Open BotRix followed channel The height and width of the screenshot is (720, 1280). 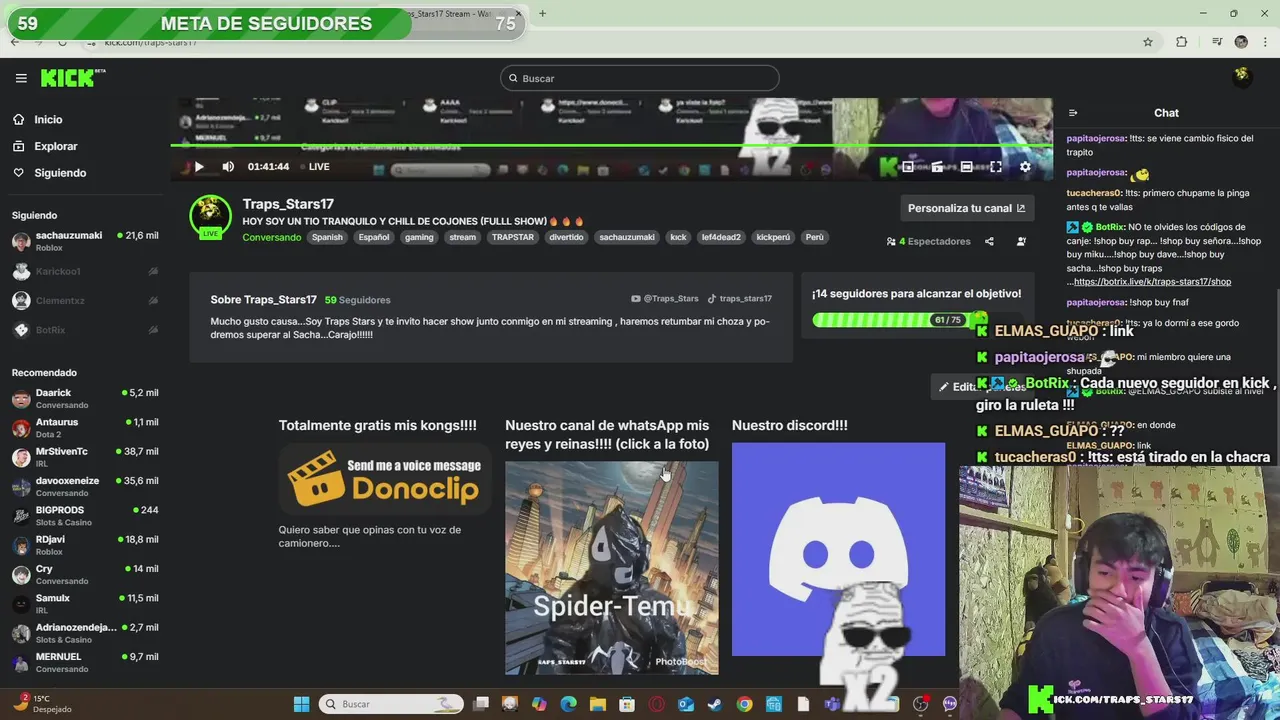85,330
